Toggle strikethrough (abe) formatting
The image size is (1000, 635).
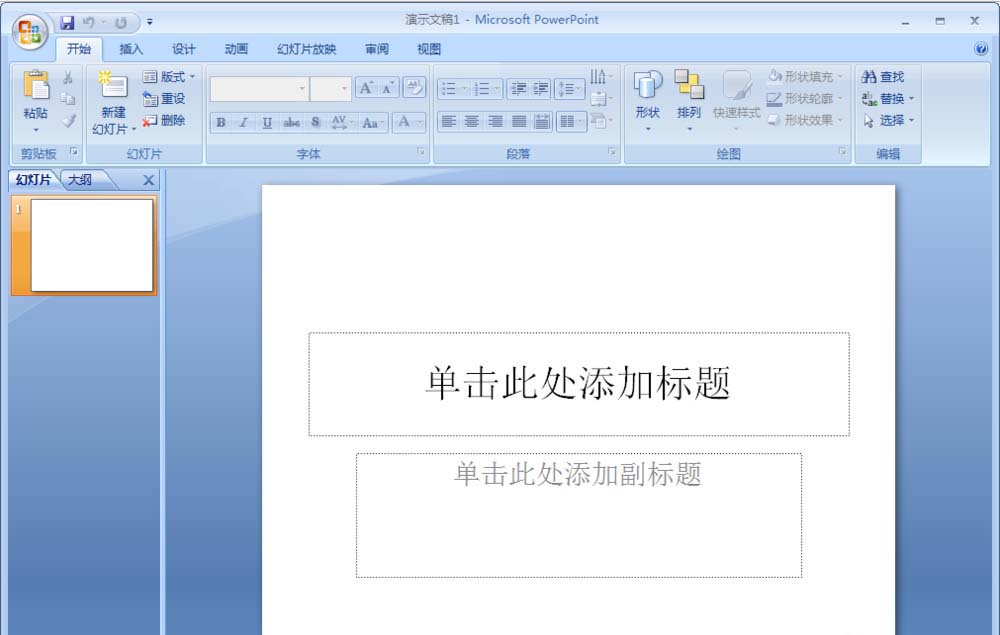pyautogui.click(x=291, y=122)
